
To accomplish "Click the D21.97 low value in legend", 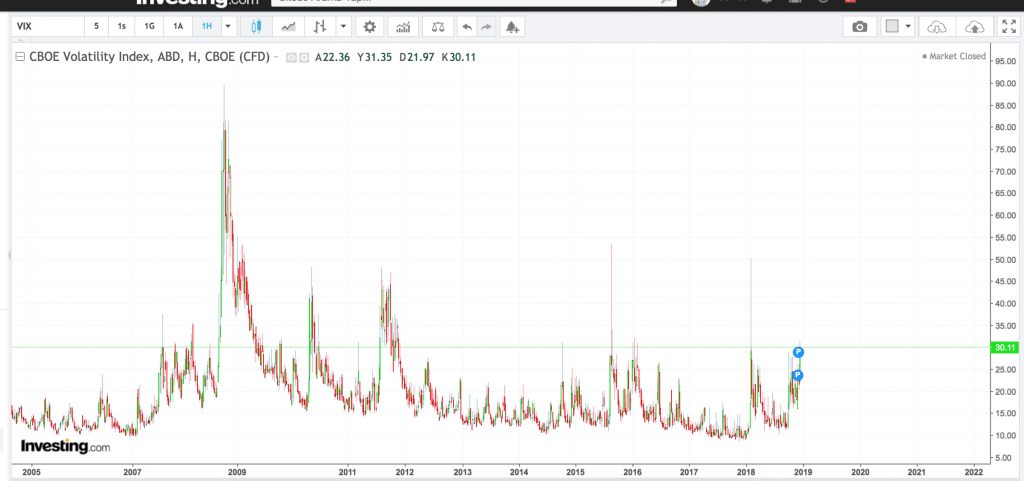I will point(417,57).
